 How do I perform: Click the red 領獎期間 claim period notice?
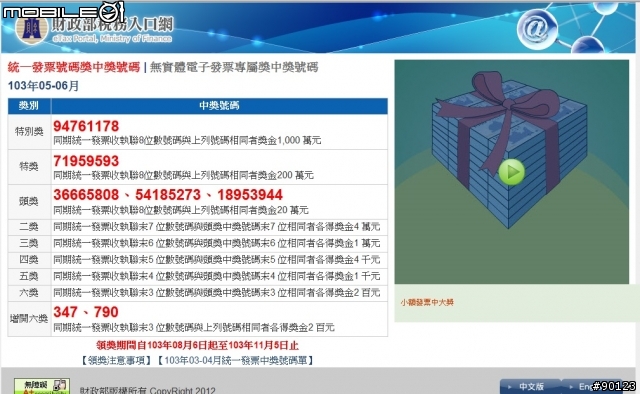pos(198,345)
